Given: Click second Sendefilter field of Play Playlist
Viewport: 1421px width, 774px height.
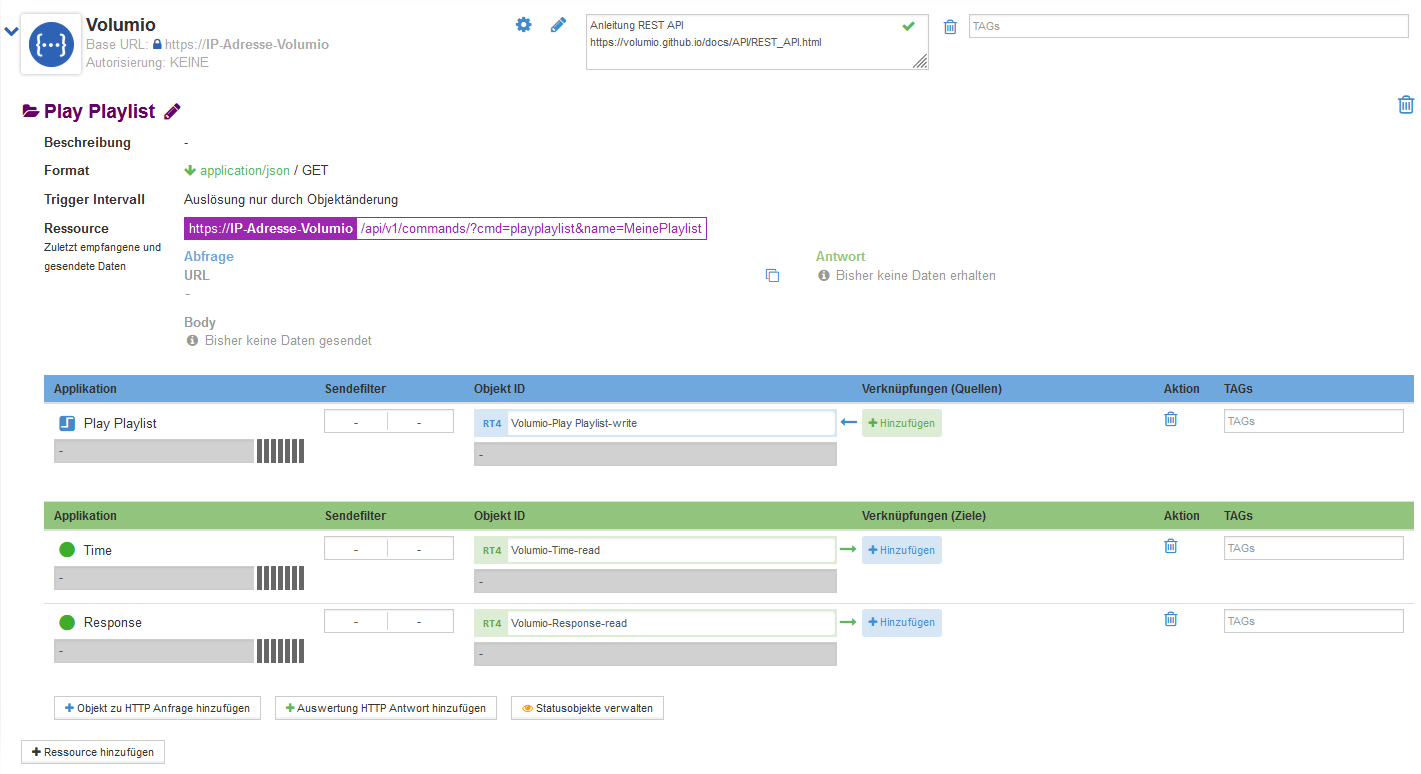Looking at the screenshot, I should pyautogui.click(x=420, y=423).
